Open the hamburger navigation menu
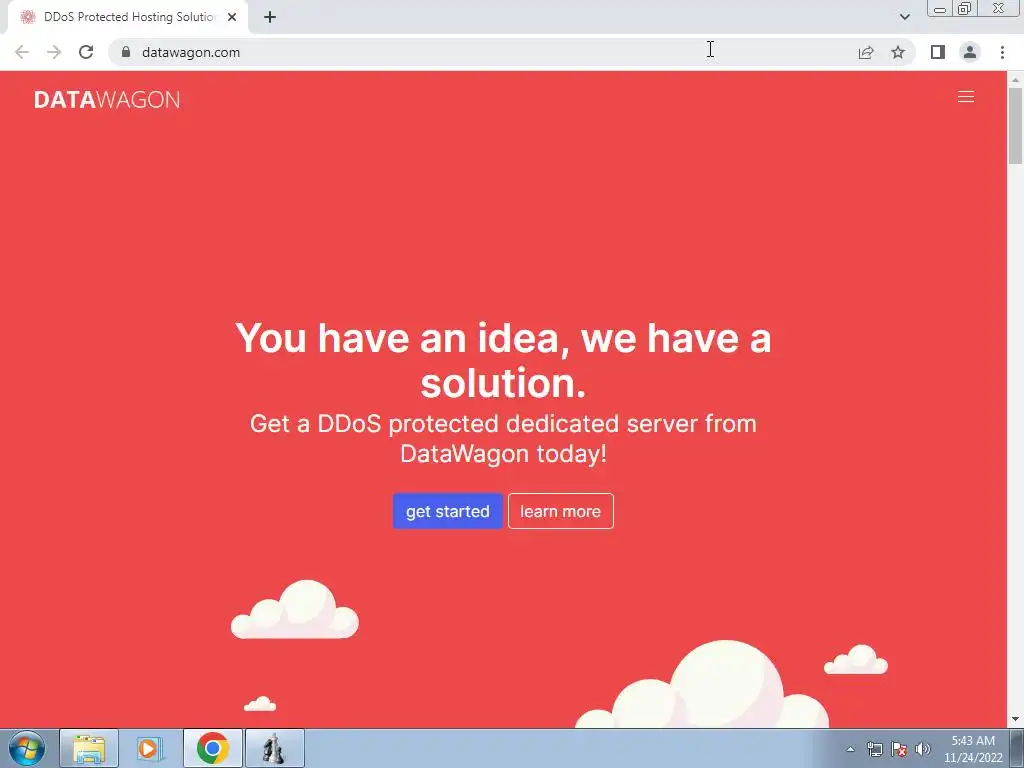The width and height of the screenshot is (1024, 768). click(965, 97)
